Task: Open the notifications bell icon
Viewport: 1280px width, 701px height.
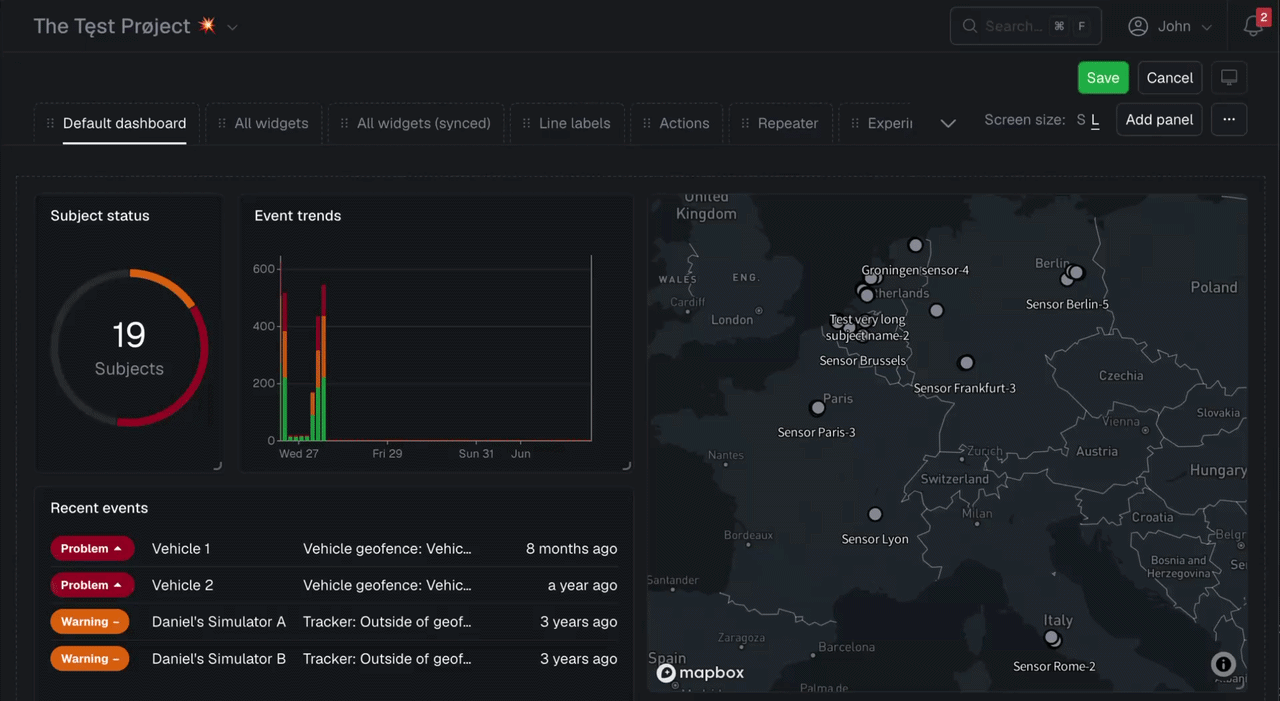Action: tap(1253, 27)
